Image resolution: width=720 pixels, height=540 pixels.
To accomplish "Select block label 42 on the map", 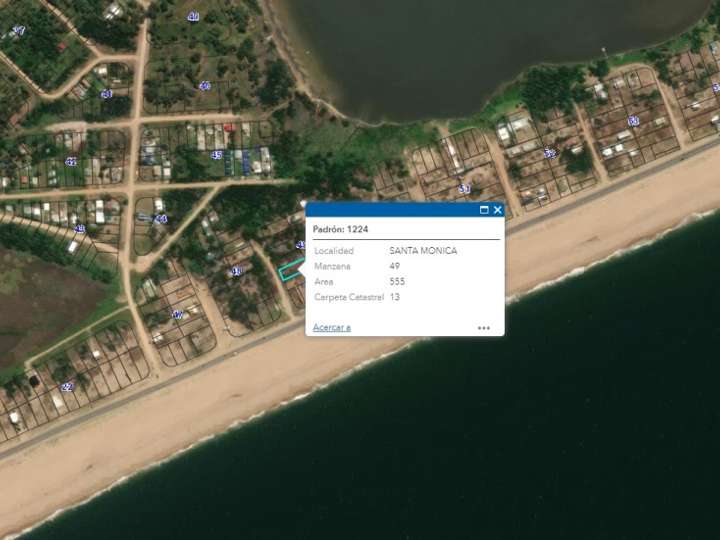I will pyautogui.click(x=70, y=161).
